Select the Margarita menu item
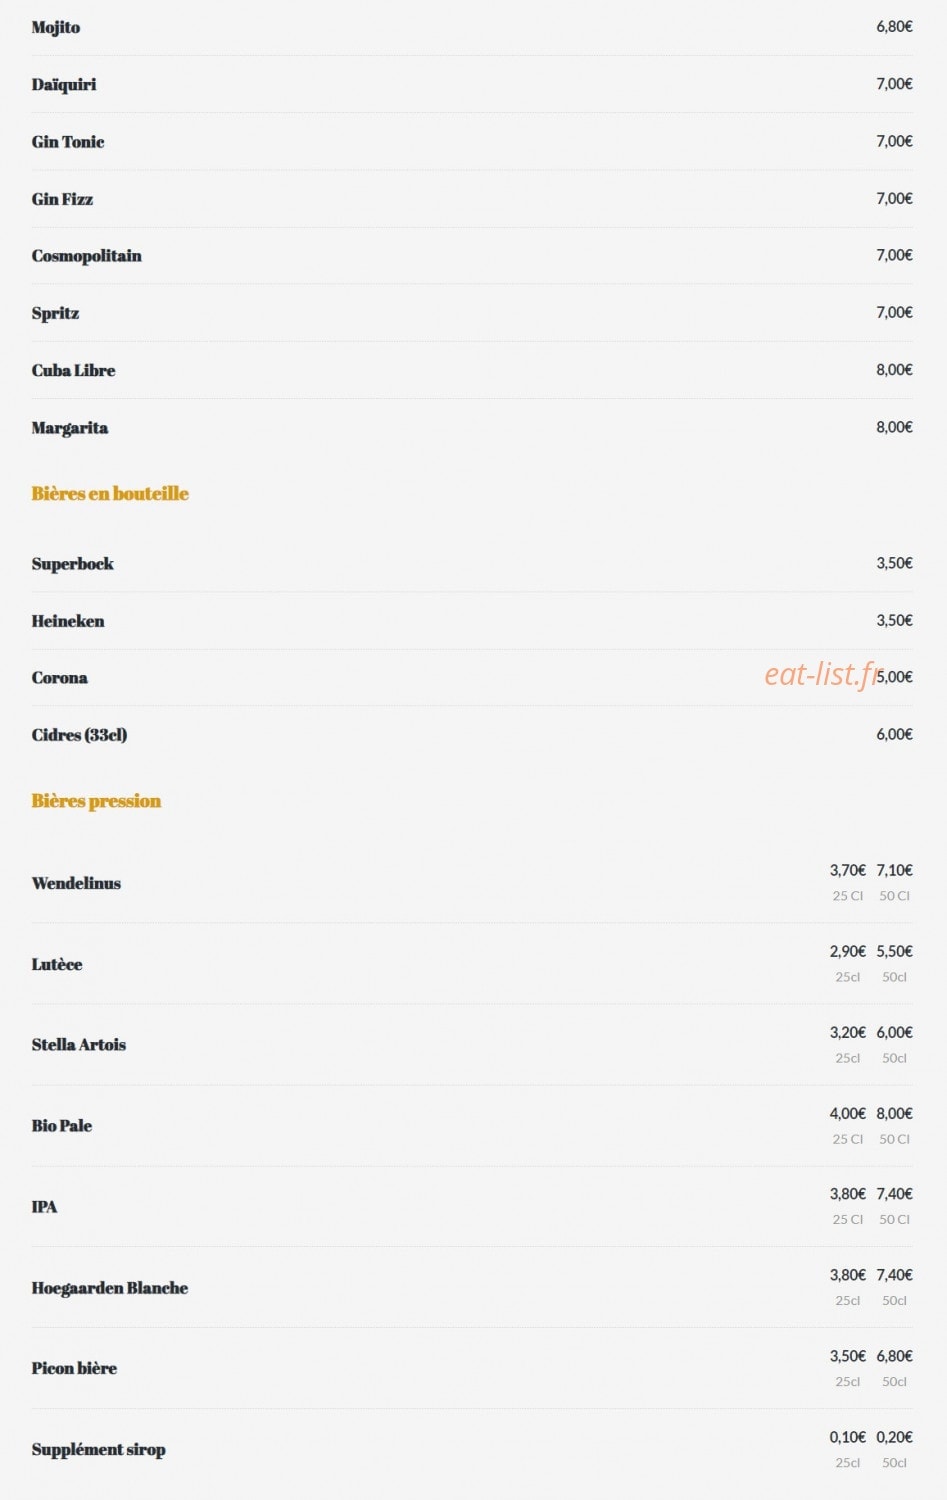This screenshot has height=1500, width=947. tap(69, 427)
